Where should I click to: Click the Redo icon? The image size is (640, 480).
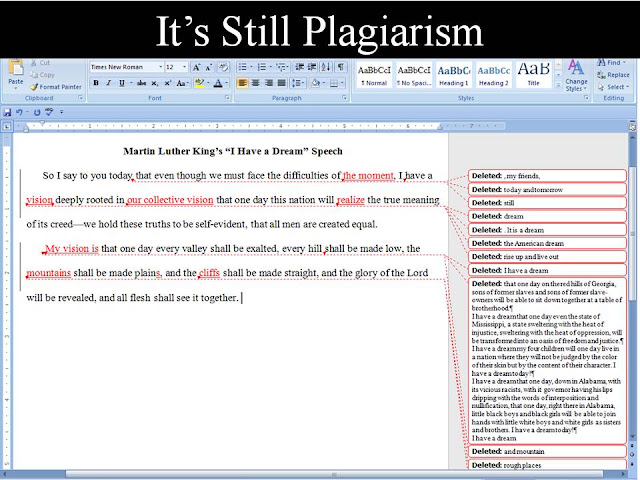tap(37, 112)
